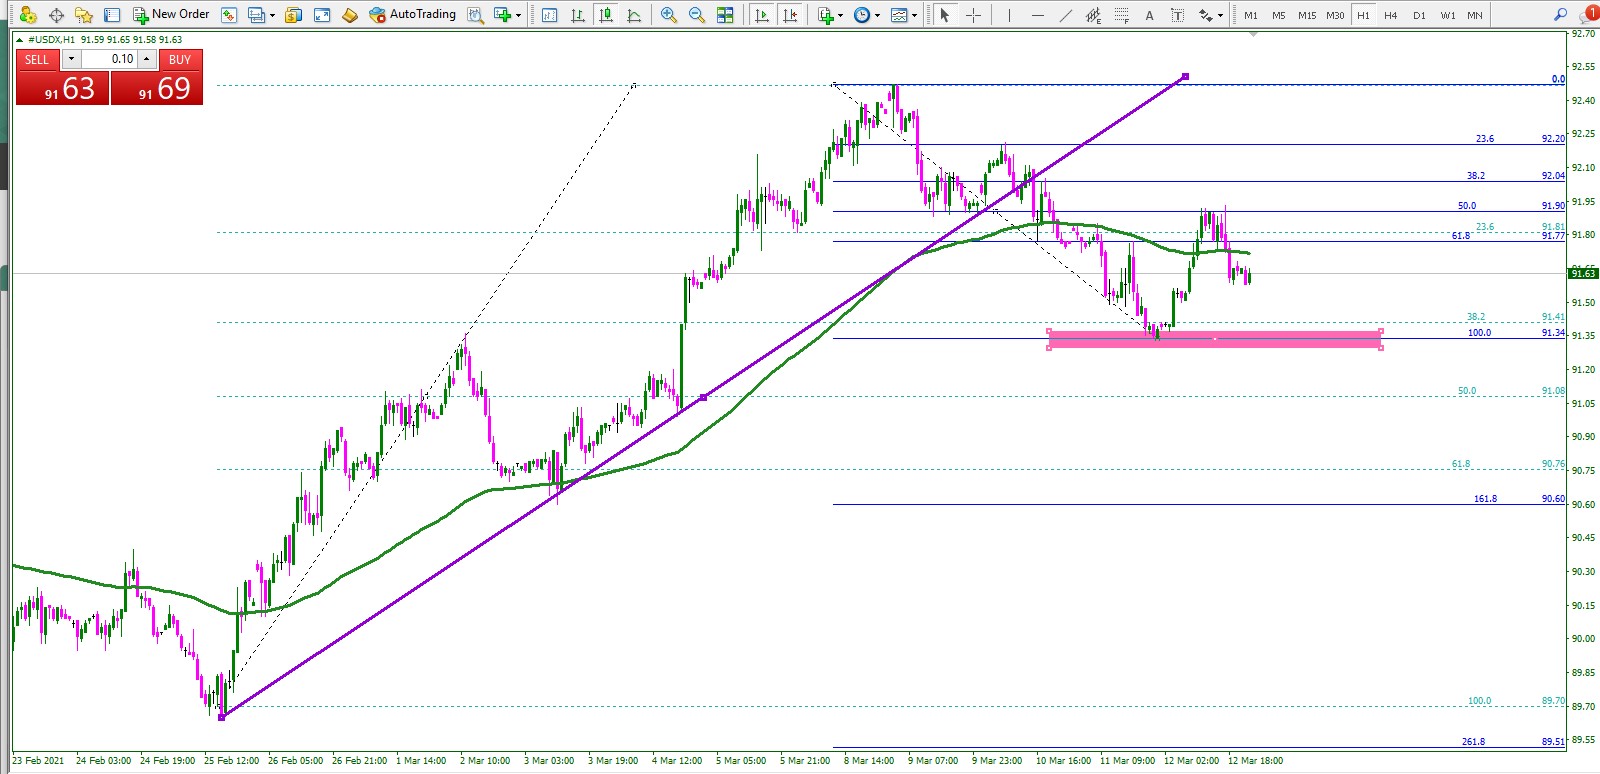Screen dimensions: 1600x774
Task: Open the MetaEditor icon next to New Order
Action: tap(229, 15)
